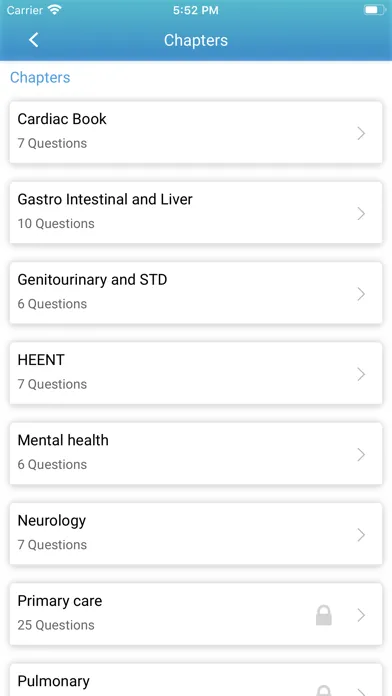
Task: Tap the battery icon in status bar
Action: pos(375,10)
